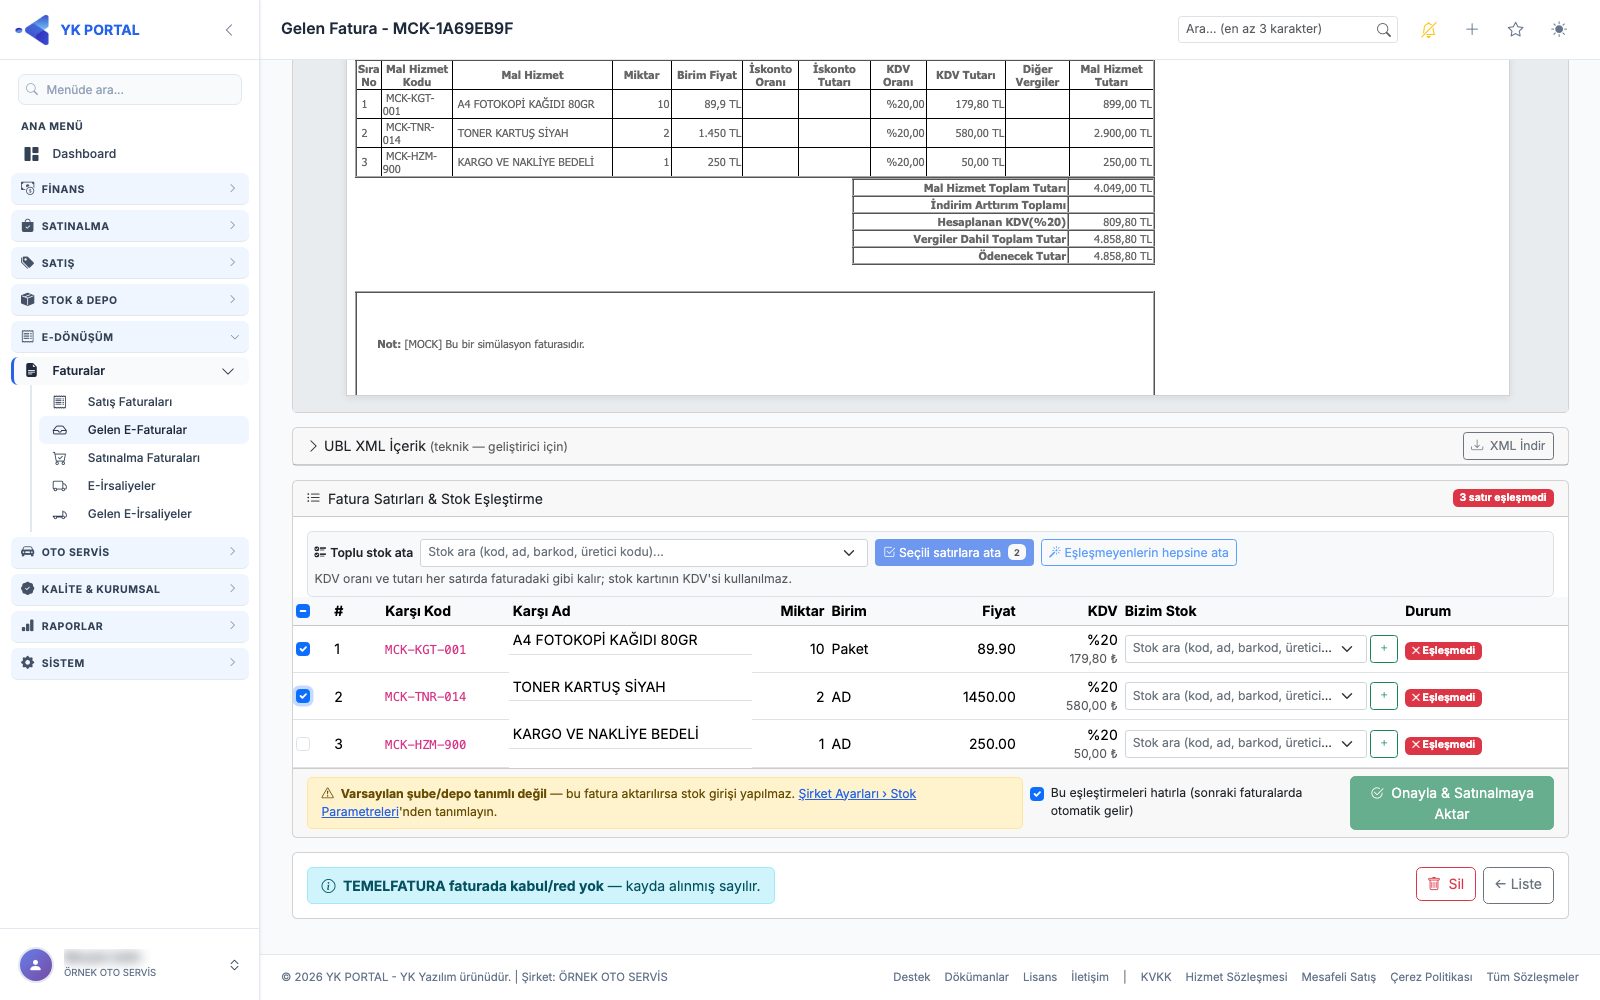
Task: Uncheck the row 1 A4 FOTOKOPİ KAĞIDI checkbox
Action: coord(303,649)
